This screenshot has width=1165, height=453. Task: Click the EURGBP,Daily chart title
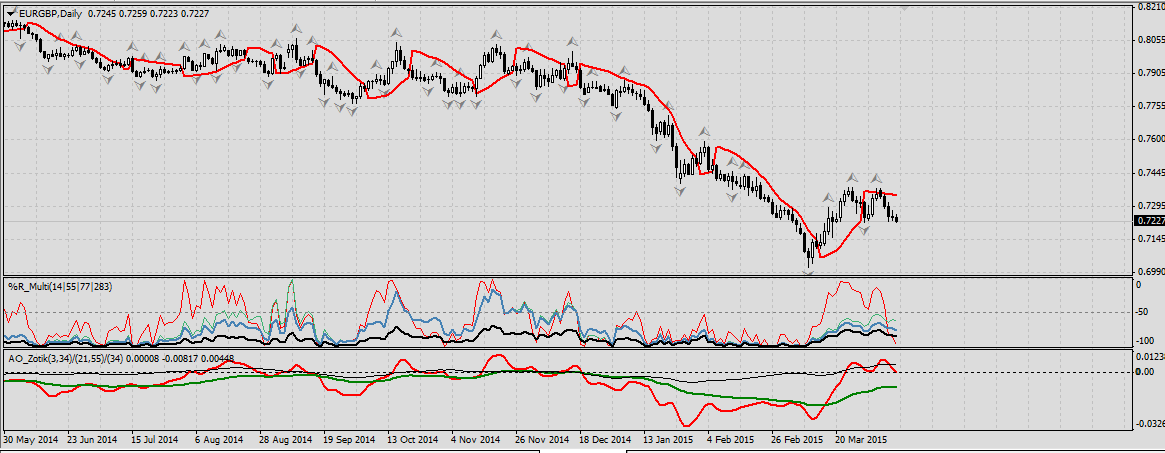(x=50, y=14)
